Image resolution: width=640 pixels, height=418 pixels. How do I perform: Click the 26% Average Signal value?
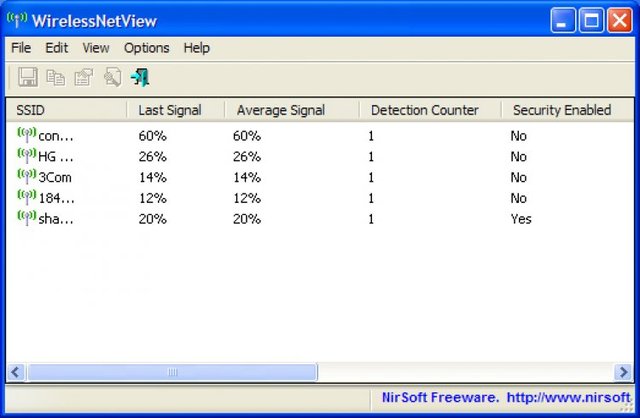(247, 157)
